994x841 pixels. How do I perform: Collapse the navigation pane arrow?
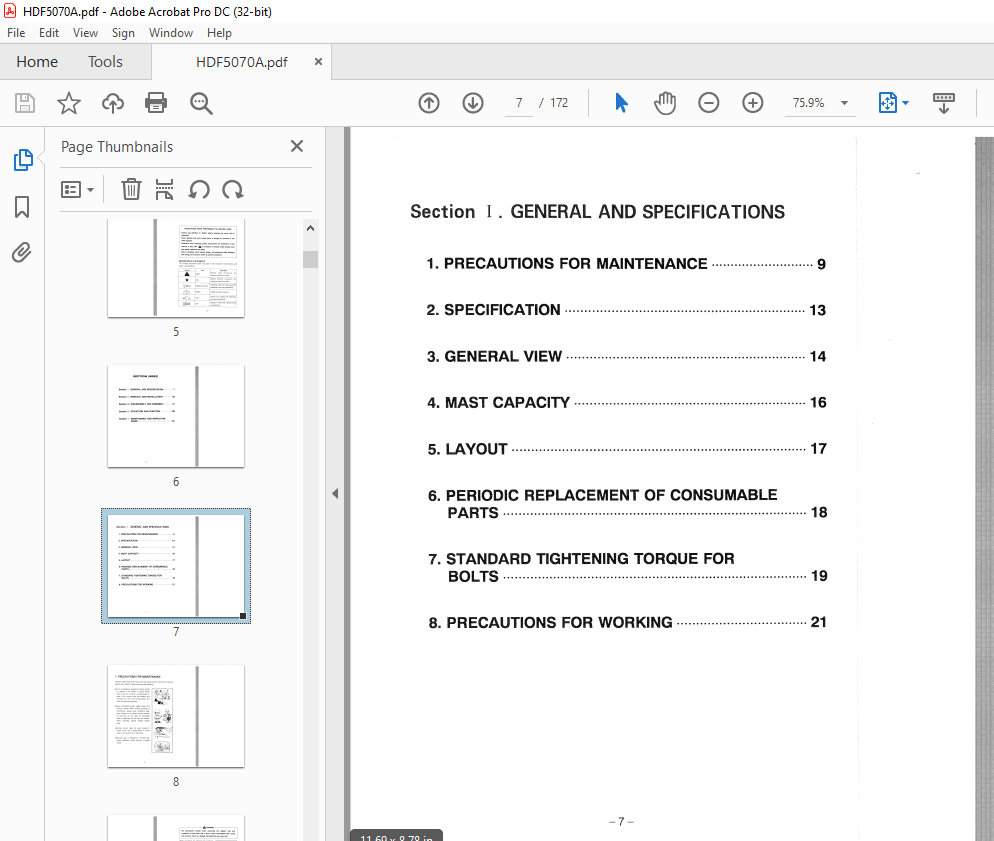(x=335, y=493)
